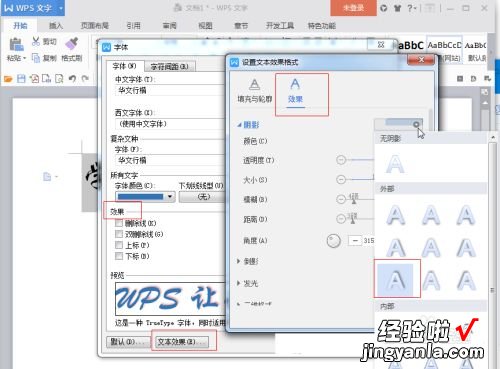Click the 西文字体 font combo box

point(171,124)
